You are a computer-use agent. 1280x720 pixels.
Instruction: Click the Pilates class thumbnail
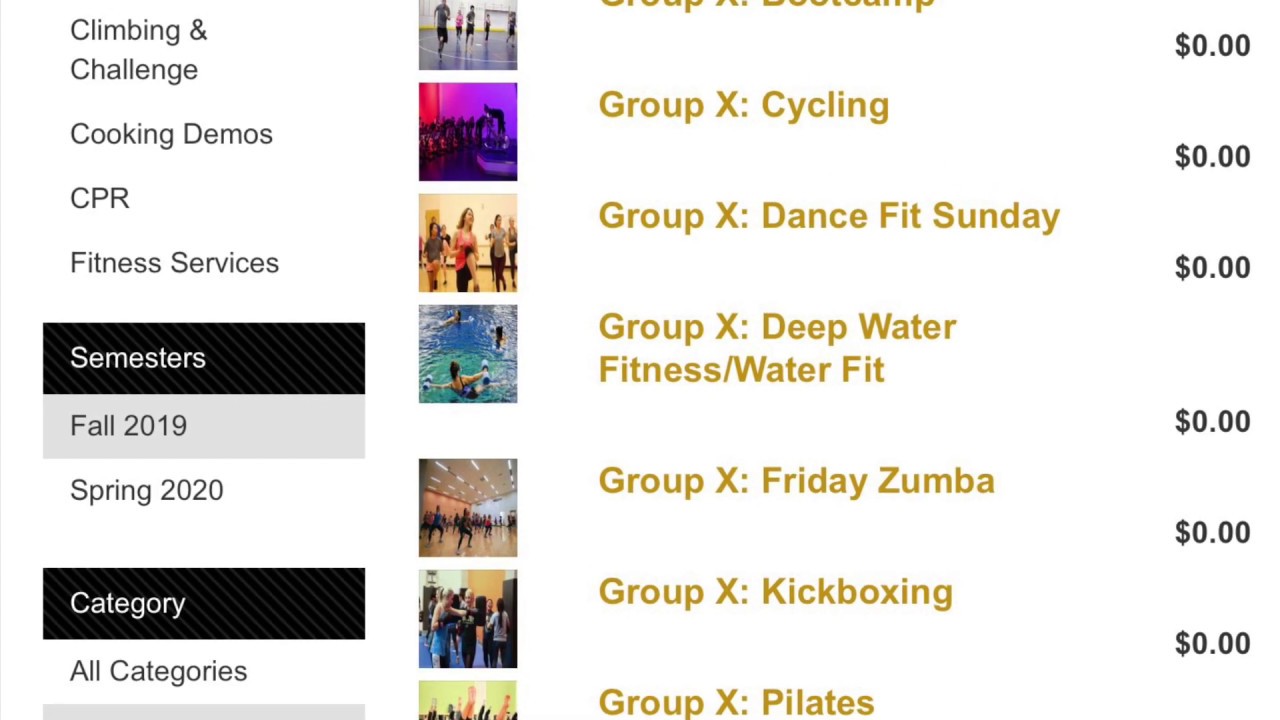[x=468, y=701]
